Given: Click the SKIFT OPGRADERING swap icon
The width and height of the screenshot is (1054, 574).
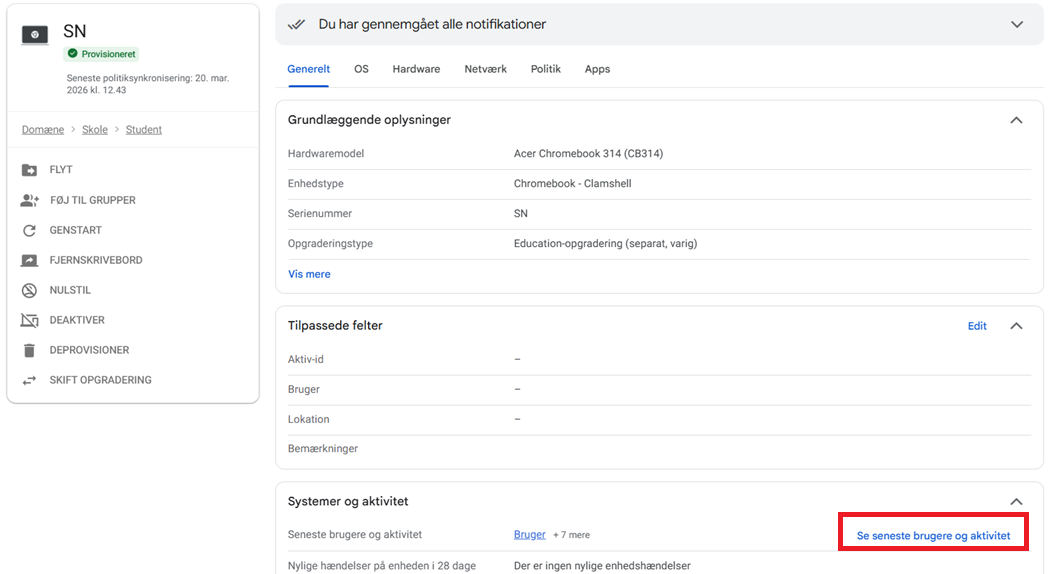Looking at the screenshot, I should click(x=30, y=380).
